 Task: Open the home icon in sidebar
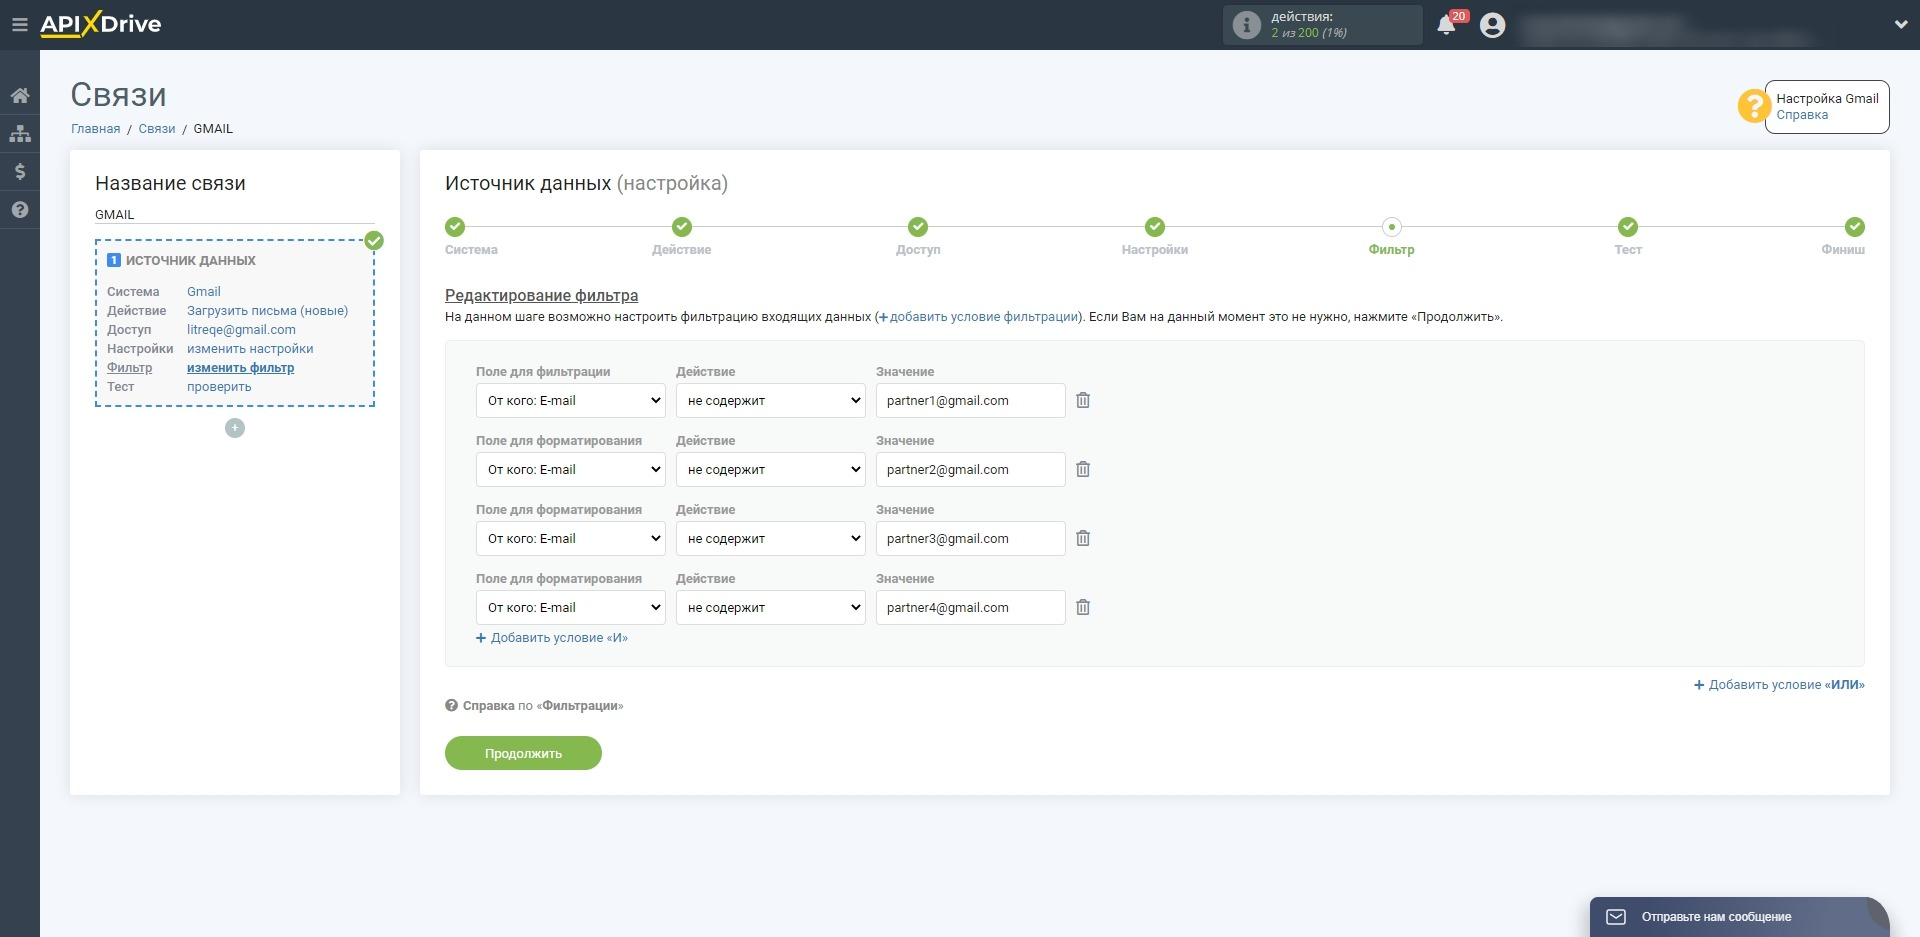pyautogui.click(x=20, y=96)
